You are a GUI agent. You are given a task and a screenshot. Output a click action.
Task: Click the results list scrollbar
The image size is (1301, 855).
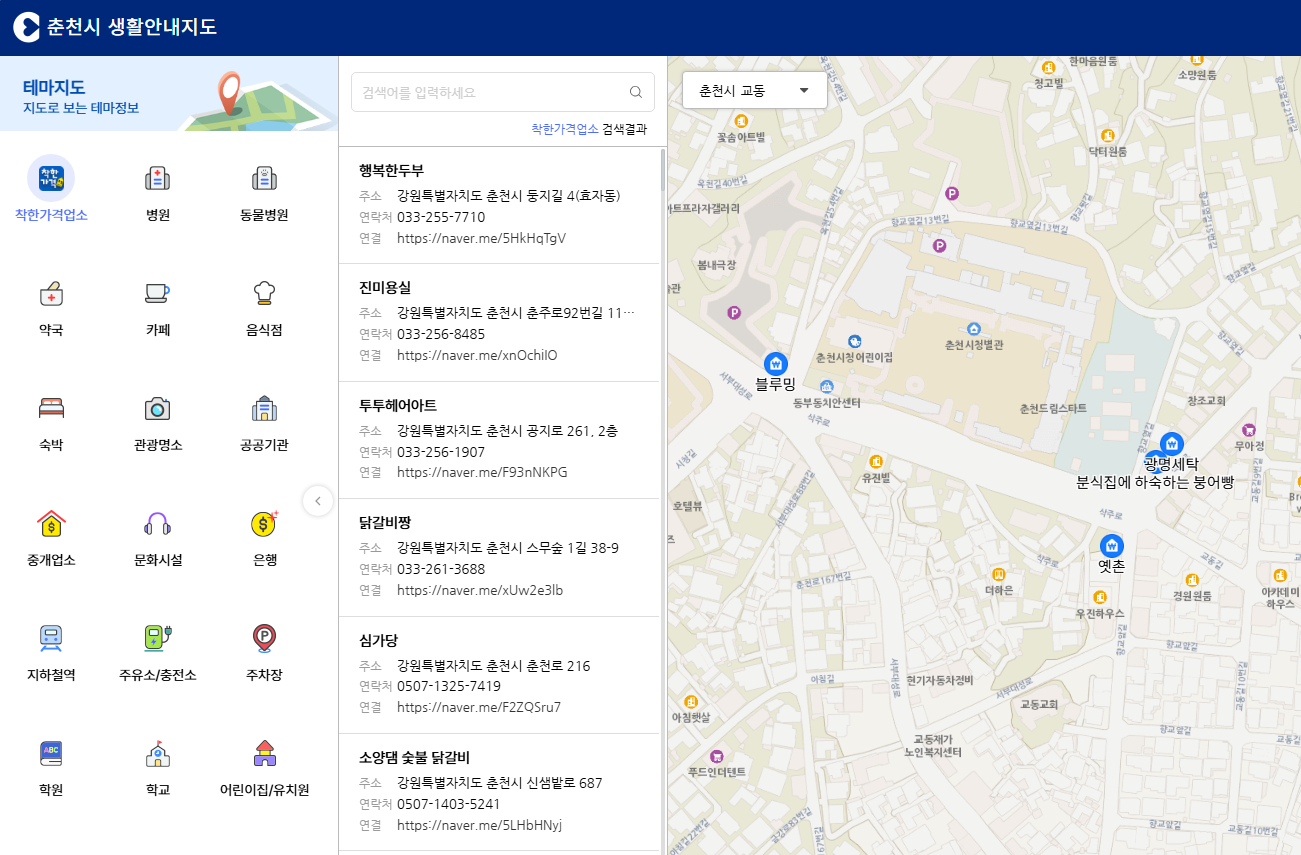pyautogui.click(x=663, y=170)
